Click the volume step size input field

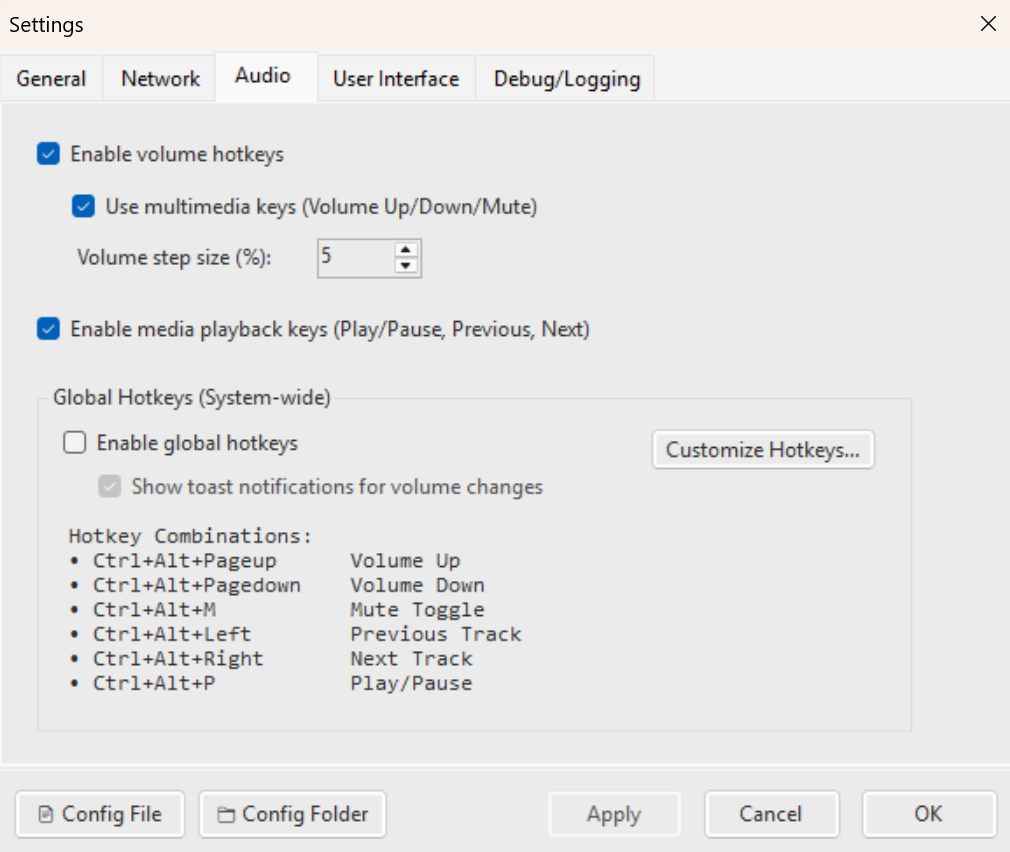(x=355, y=257)
